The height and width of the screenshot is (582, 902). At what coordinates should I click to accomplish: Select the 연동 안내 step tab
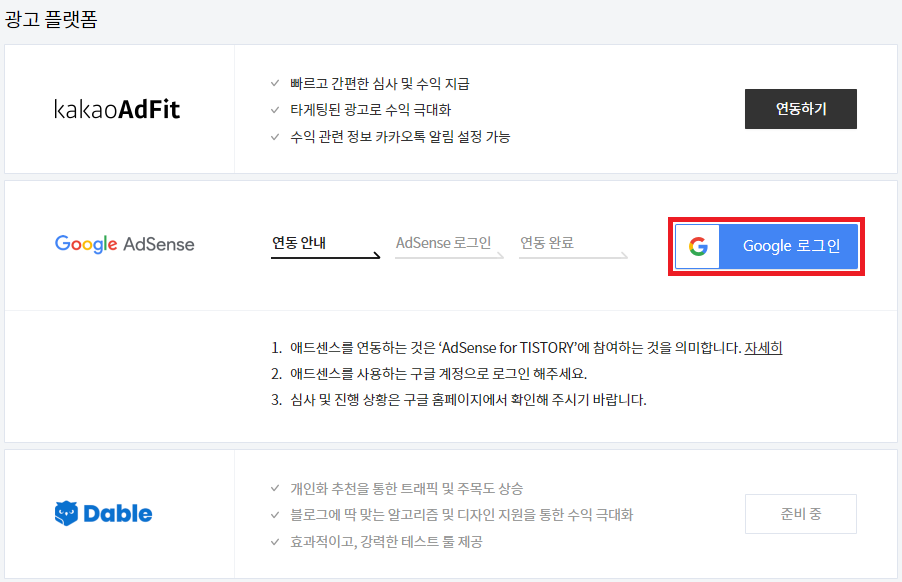click(325, 246)
